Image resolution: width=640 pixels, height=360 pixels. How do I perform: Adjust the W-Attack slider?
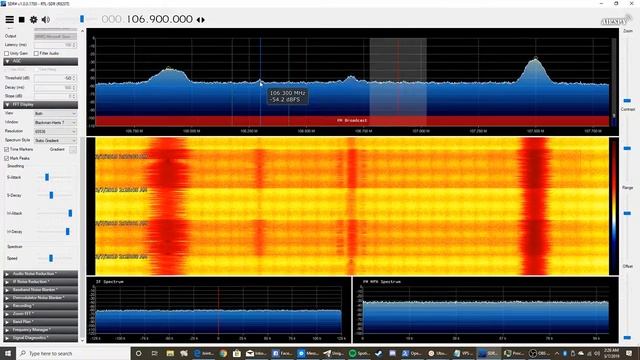pyautogui.click(x=70, y=213)
